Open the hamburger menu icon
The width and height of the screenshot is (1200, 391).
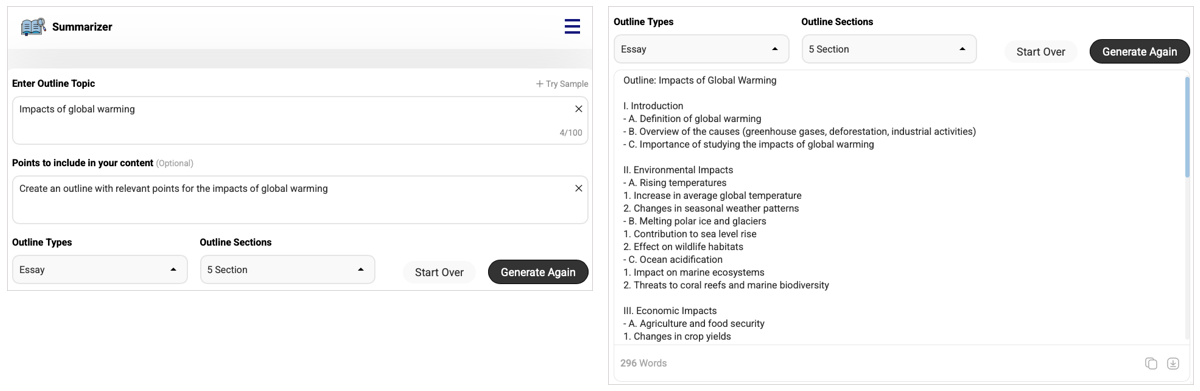[x=572, y=27]
